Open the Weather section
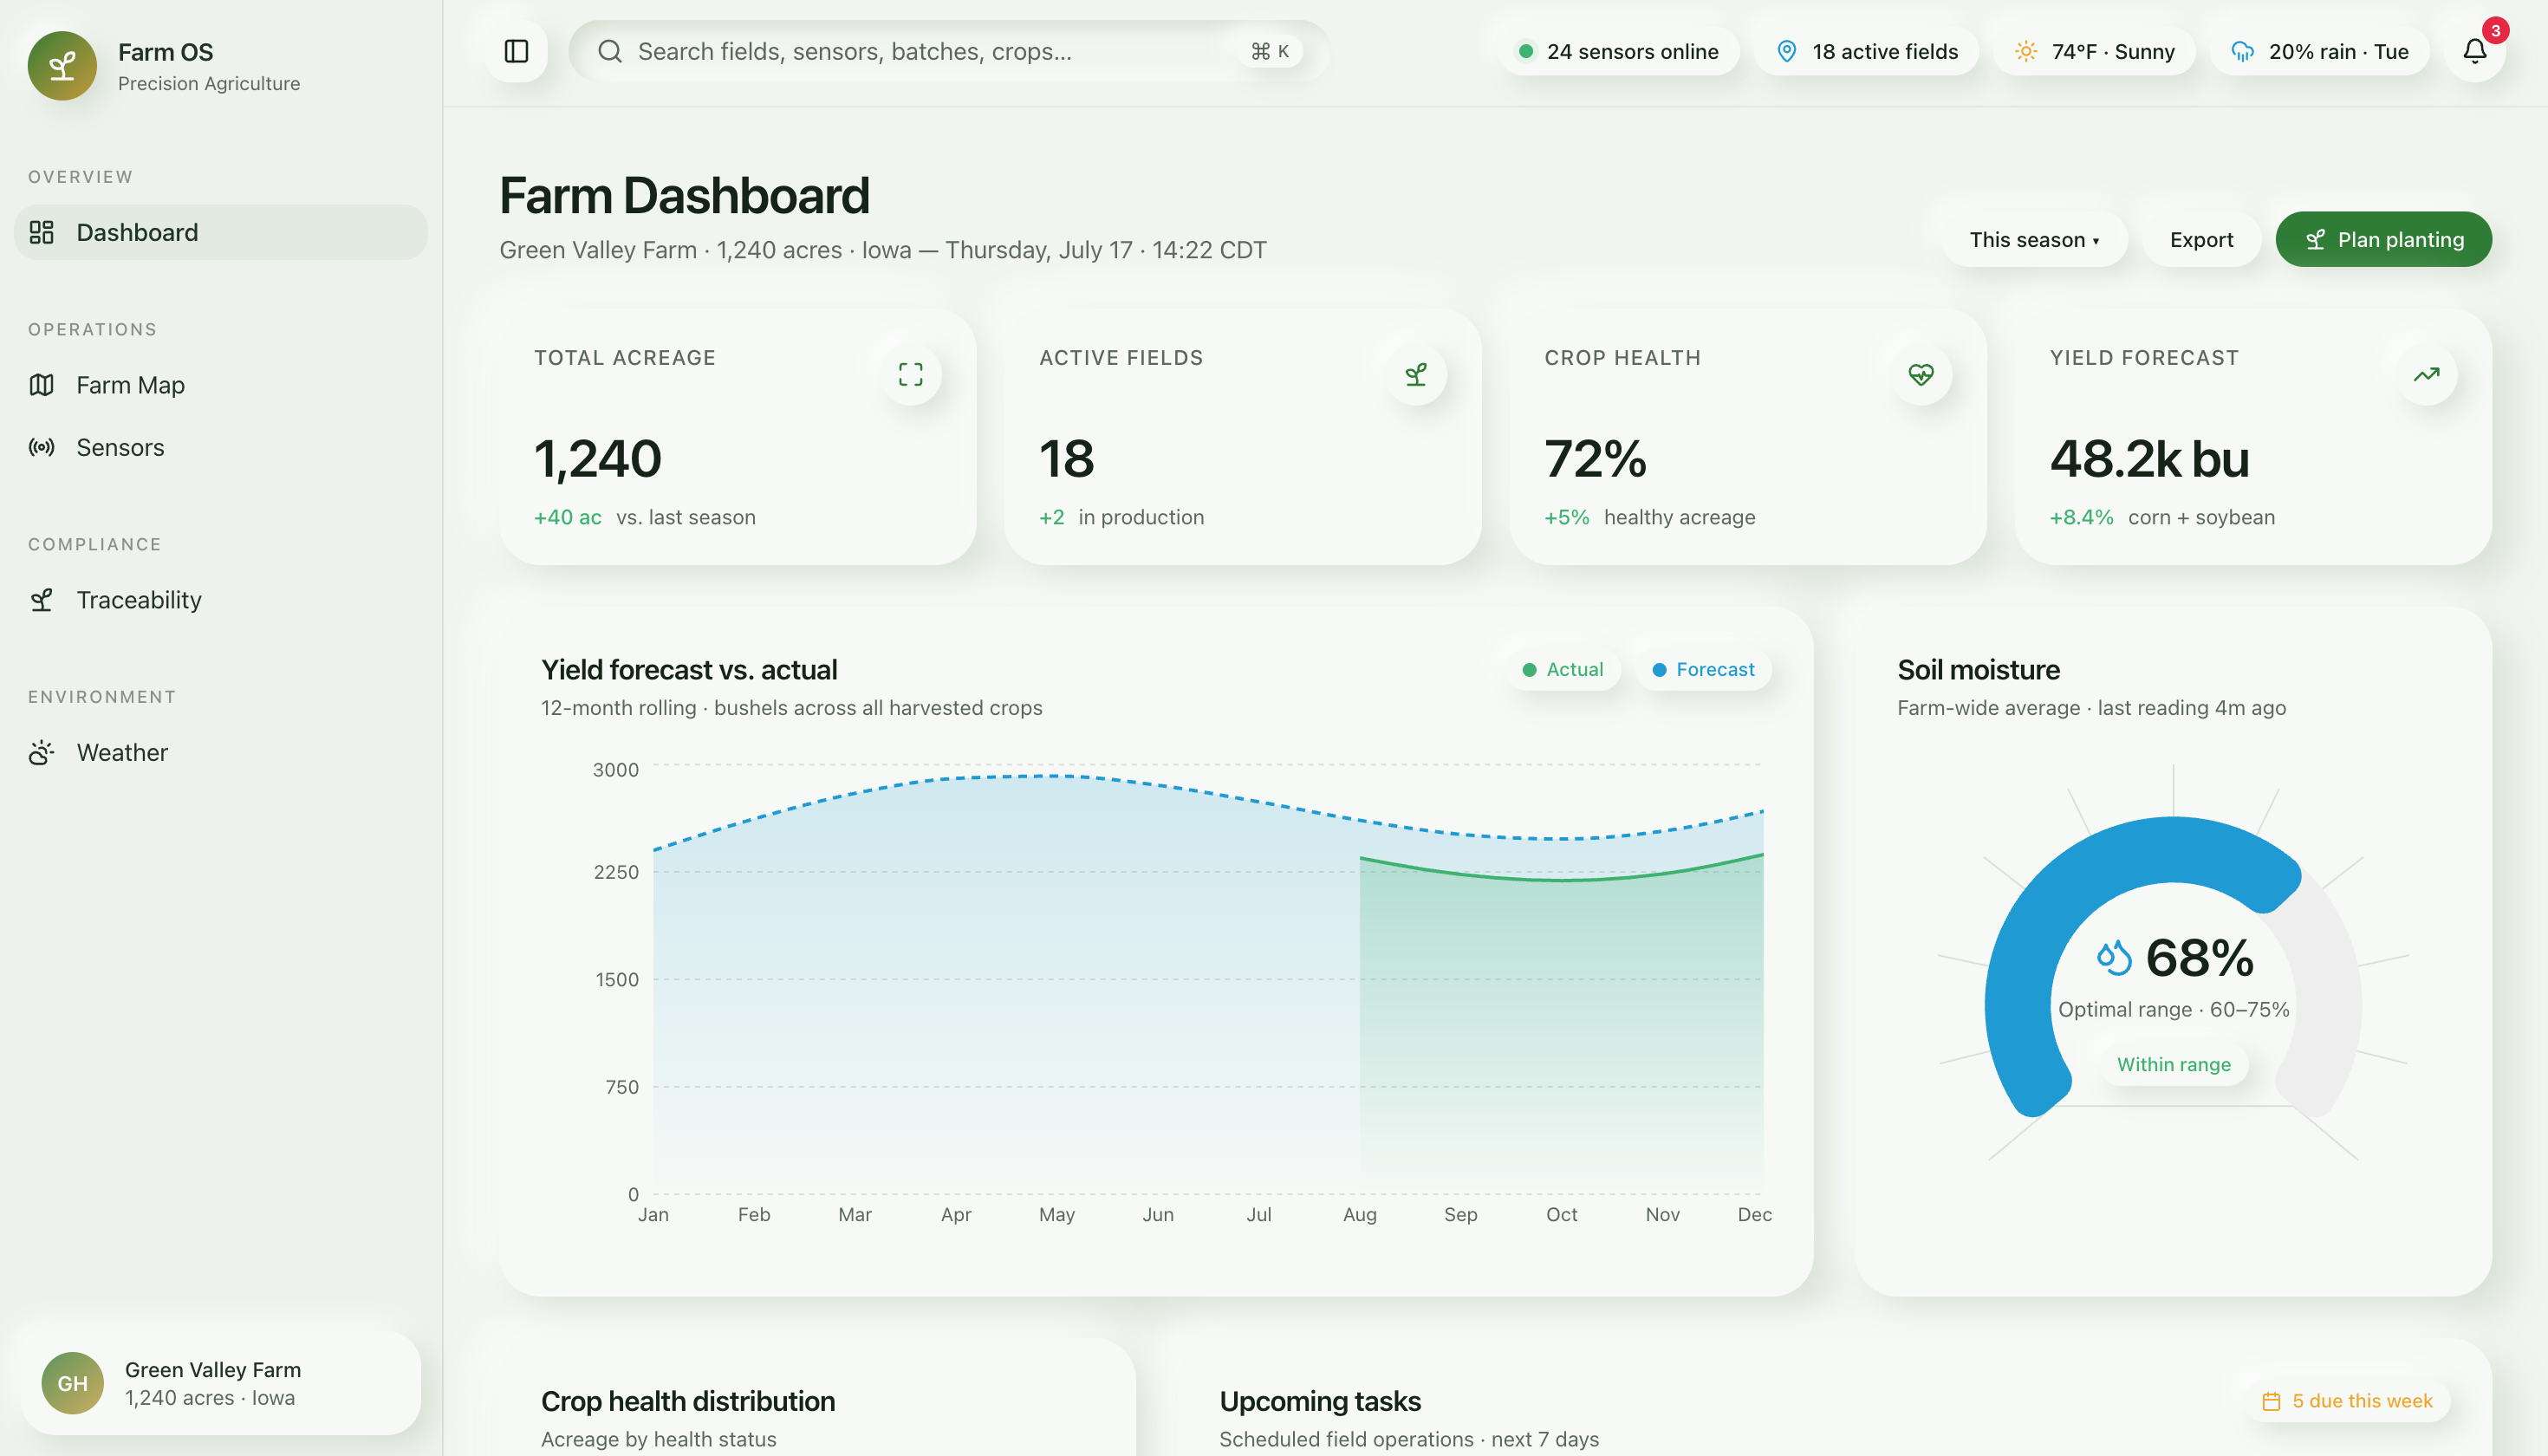This screenshot has height=1456, width=2548. click(x=221, y=753)
